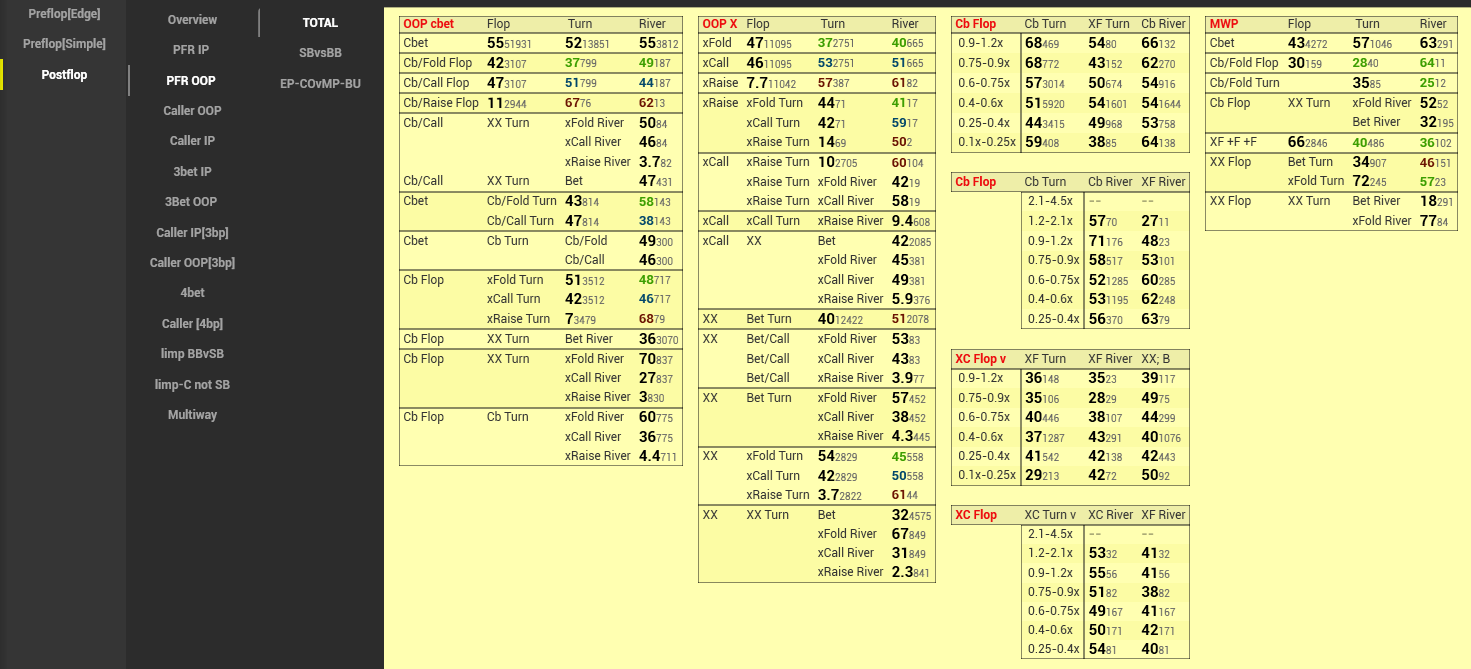Open the Overview stats page
Image resolution: width=1471 pixels, height=669 pixels.
pos(192,20)
